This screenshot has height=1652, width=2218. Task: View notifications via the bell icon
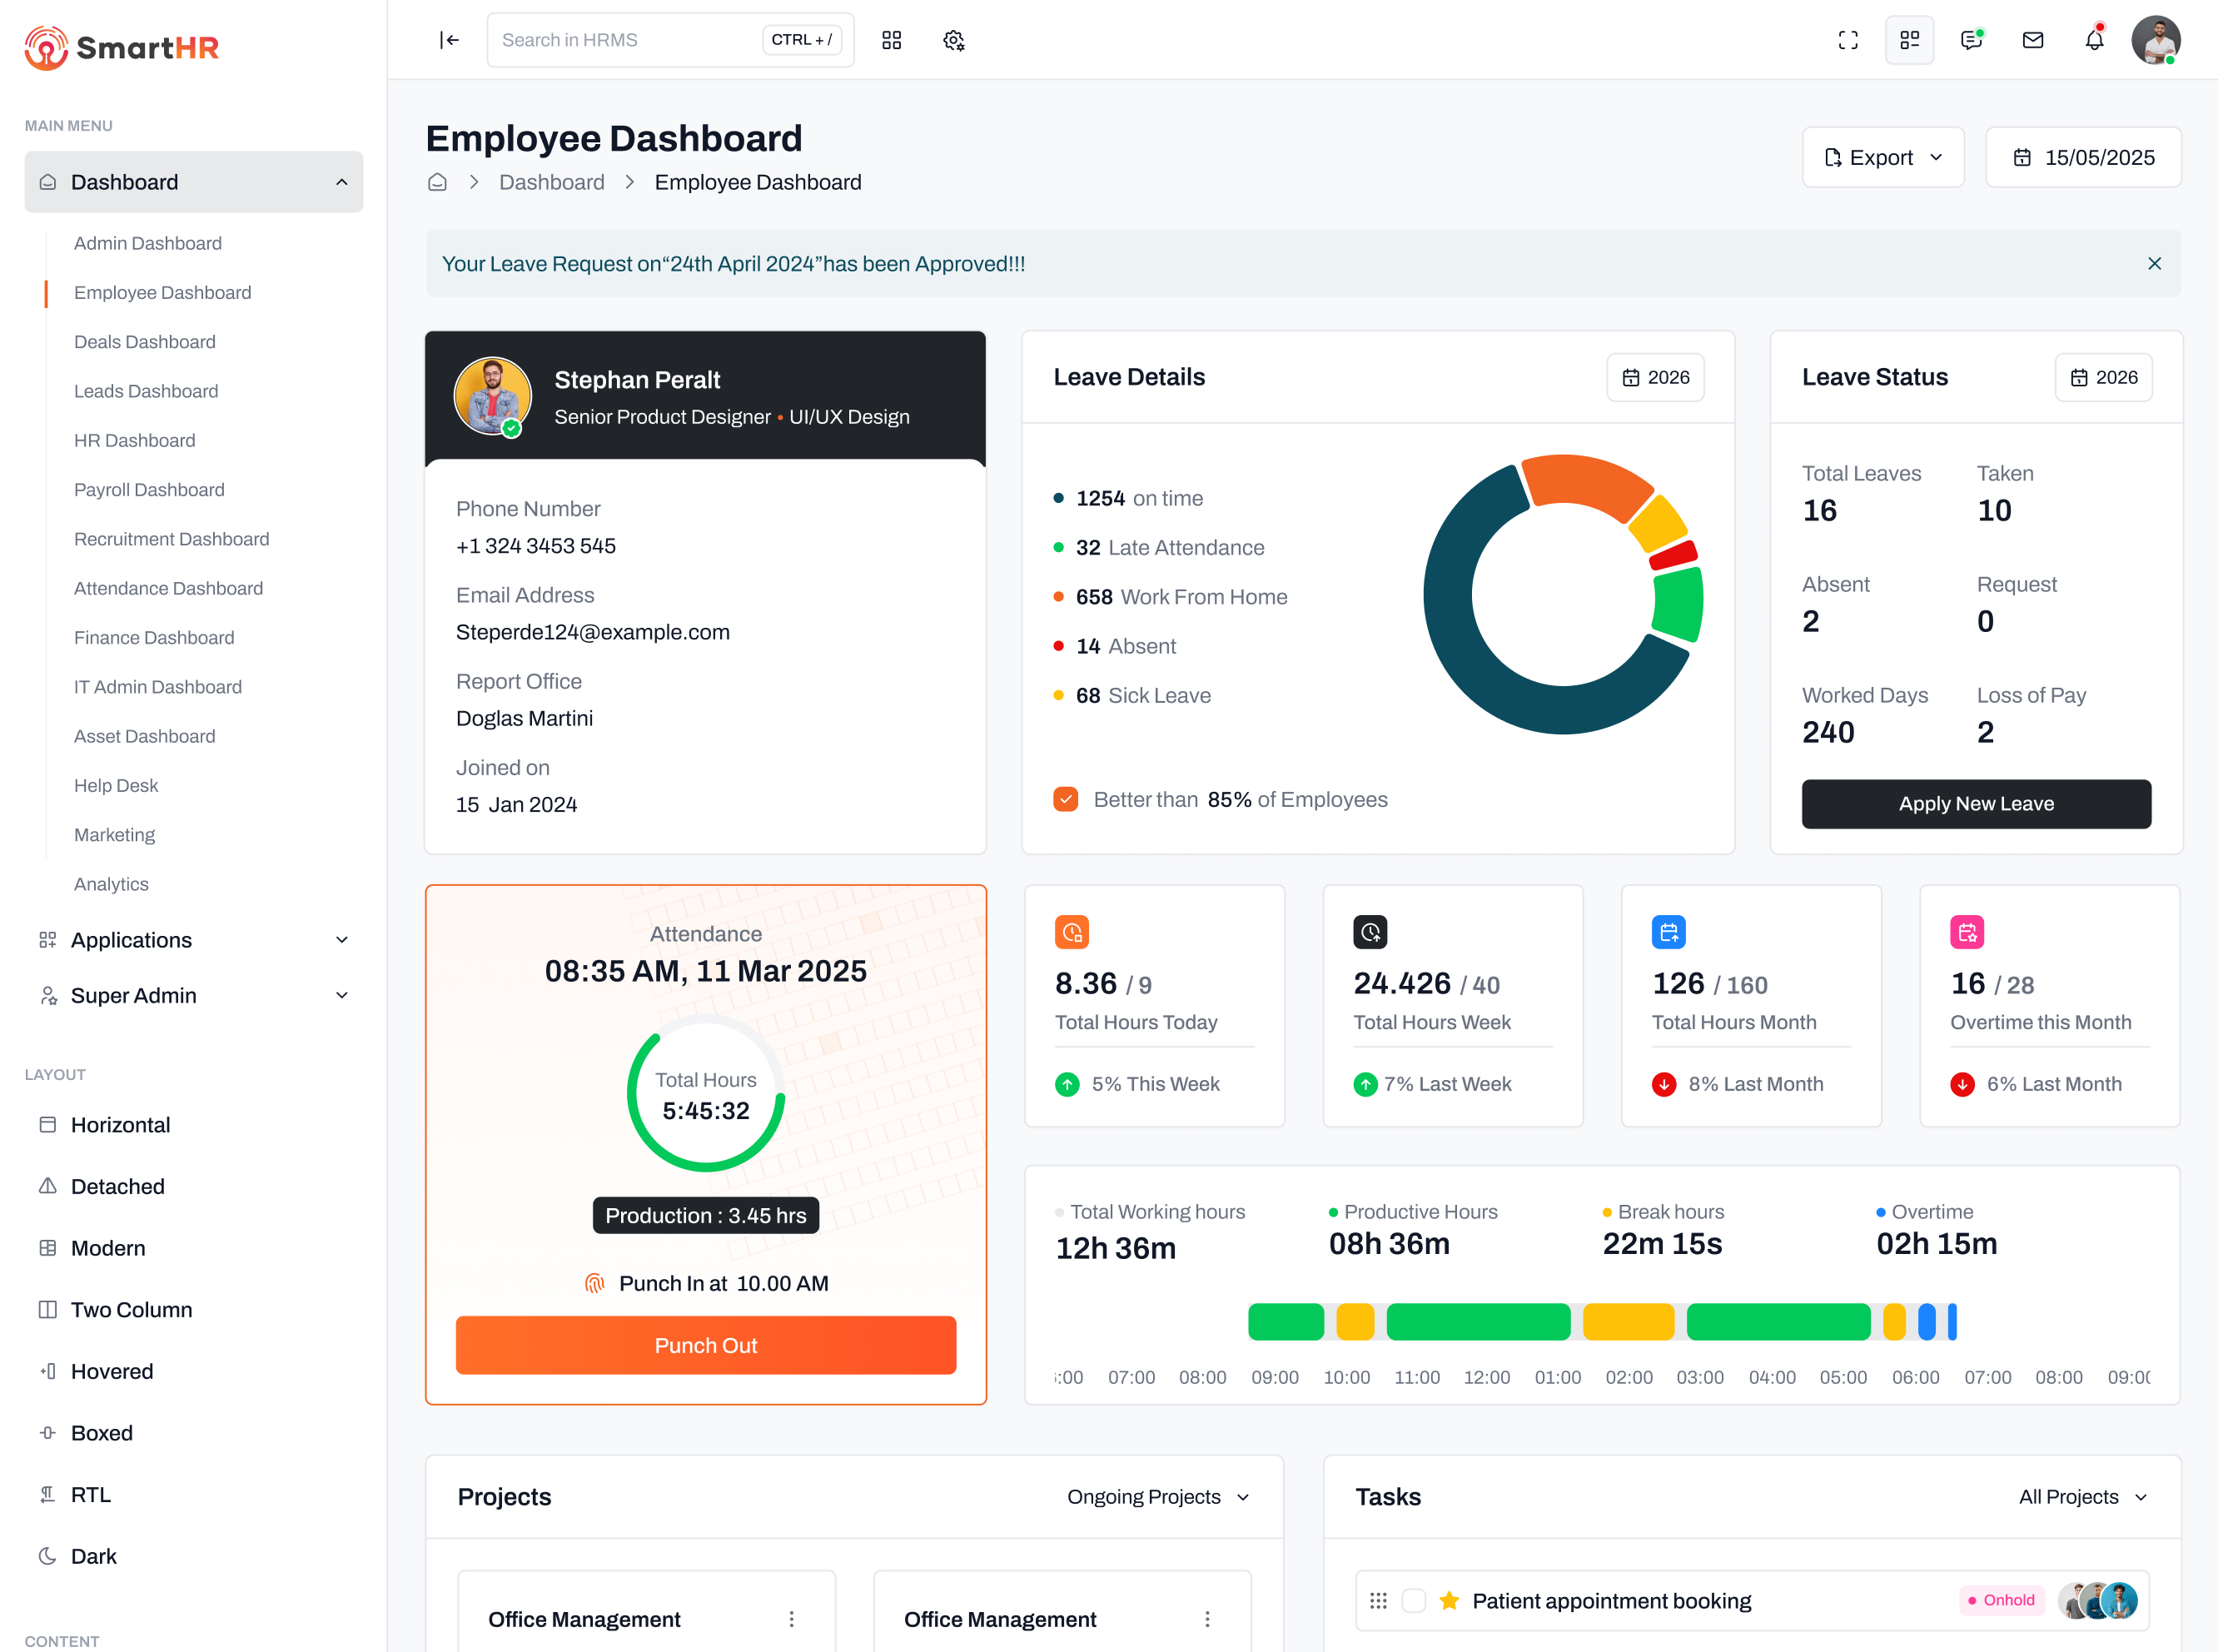point(2093,40)
